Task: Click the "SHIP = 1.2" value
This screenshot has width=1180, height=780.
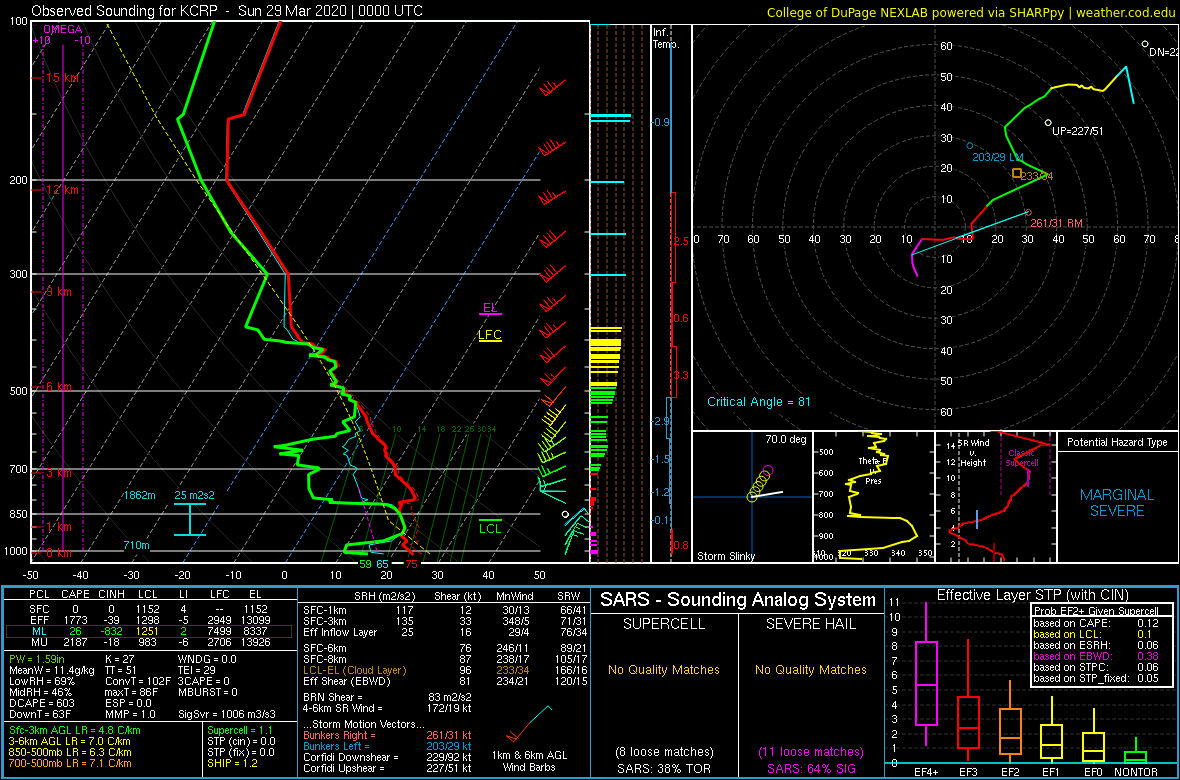Action: pyautogui.click(x=233, y=763)
